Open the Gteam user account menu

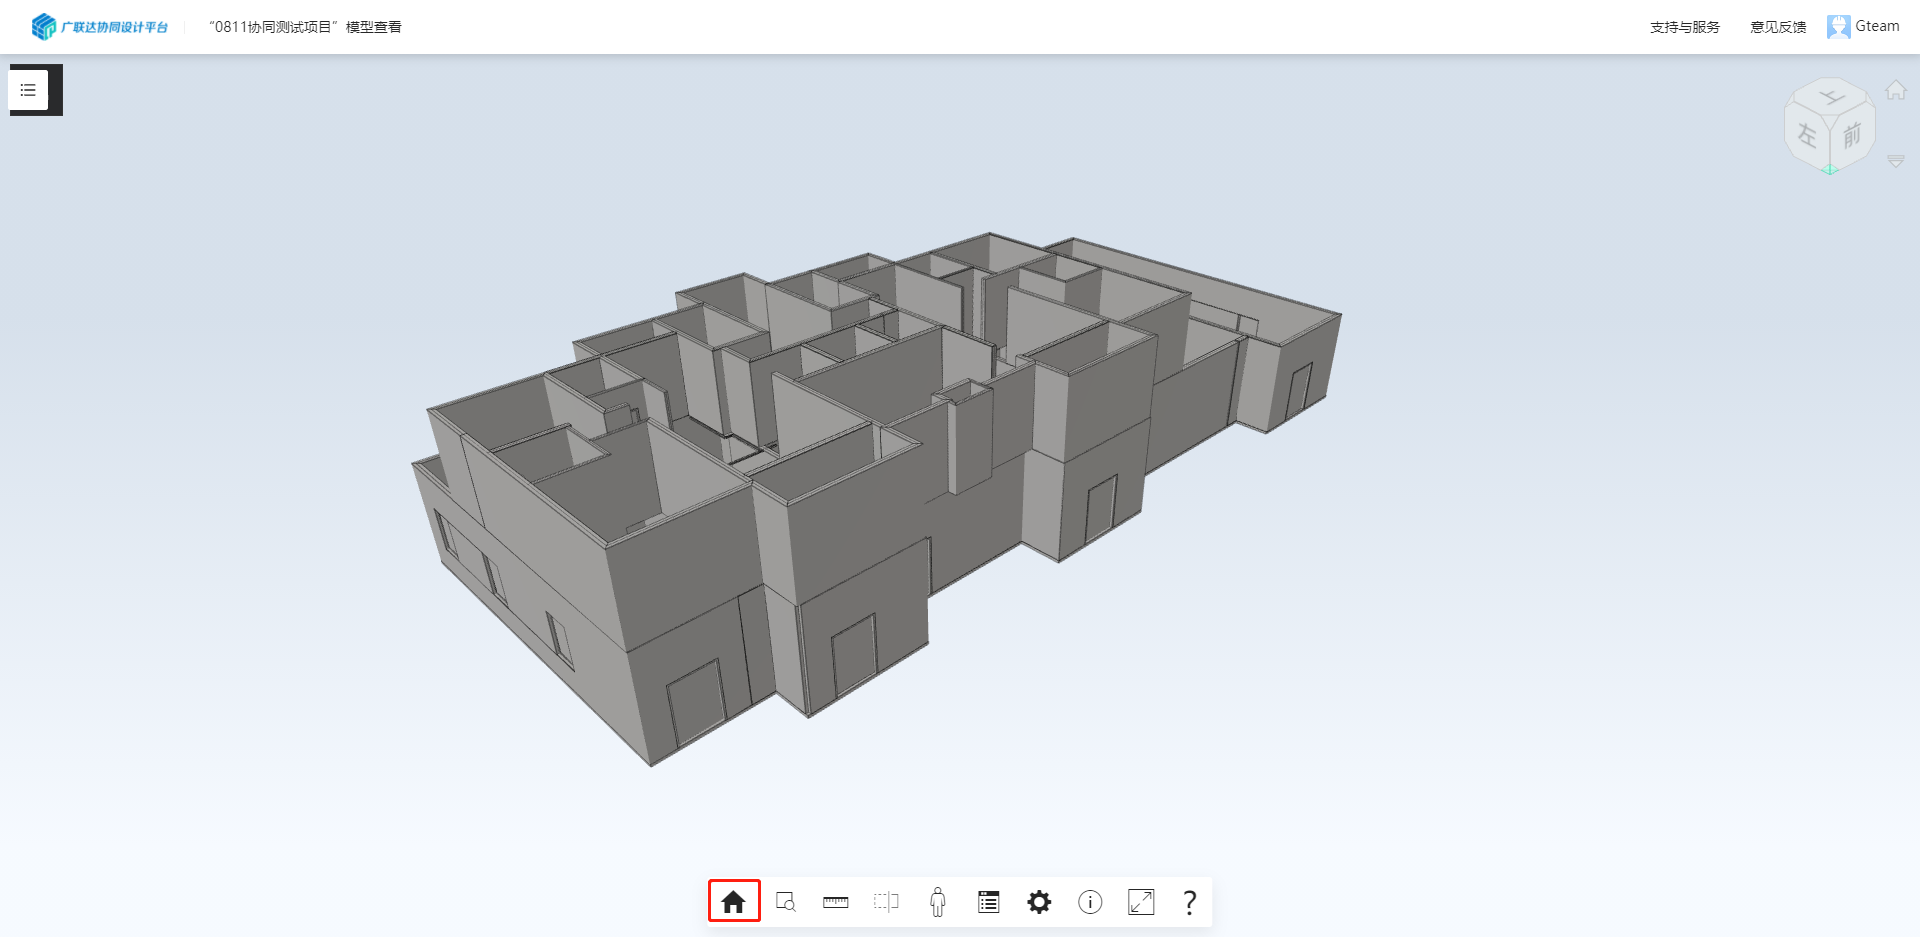click(x=1863, y=27)
